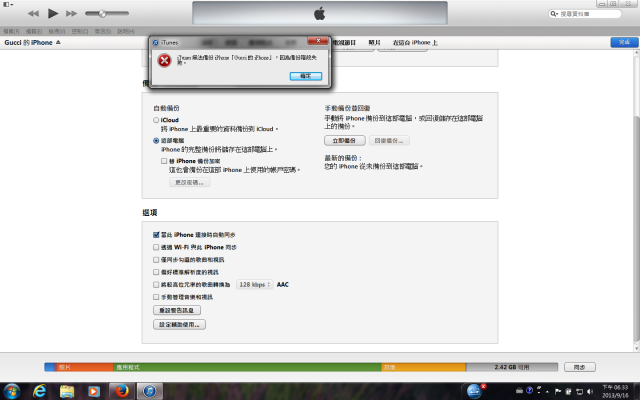Click the vertical scrollbar of the summary
The width and height of the screenshot is (640, 400).
pyautogui.click(x=636, y=229)
